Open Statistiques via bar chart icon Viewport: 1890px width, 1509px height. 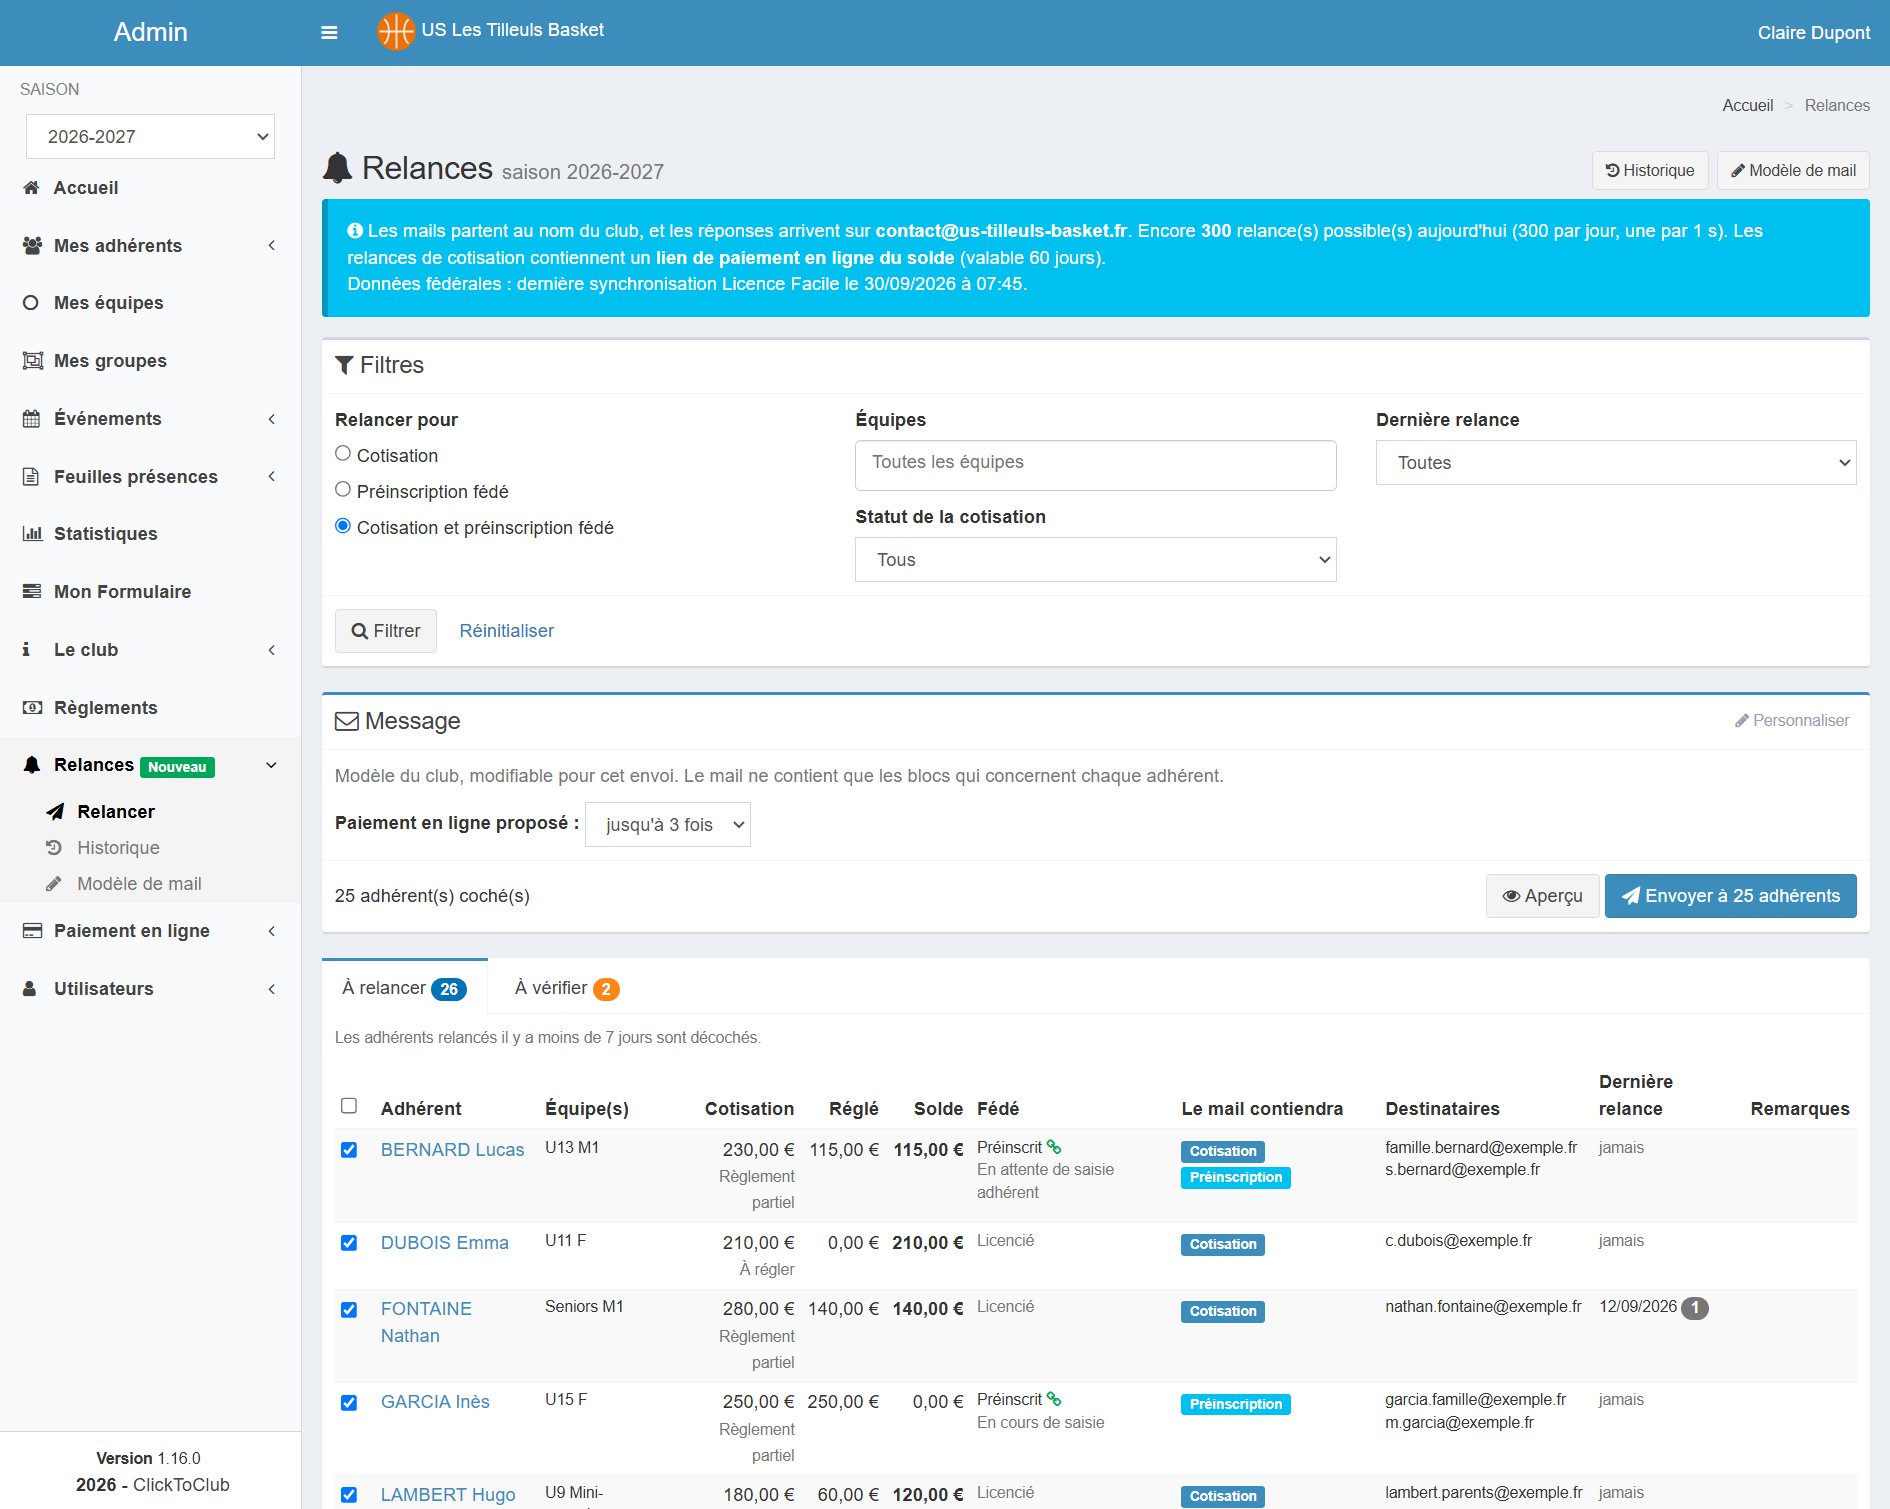(32, 534)
